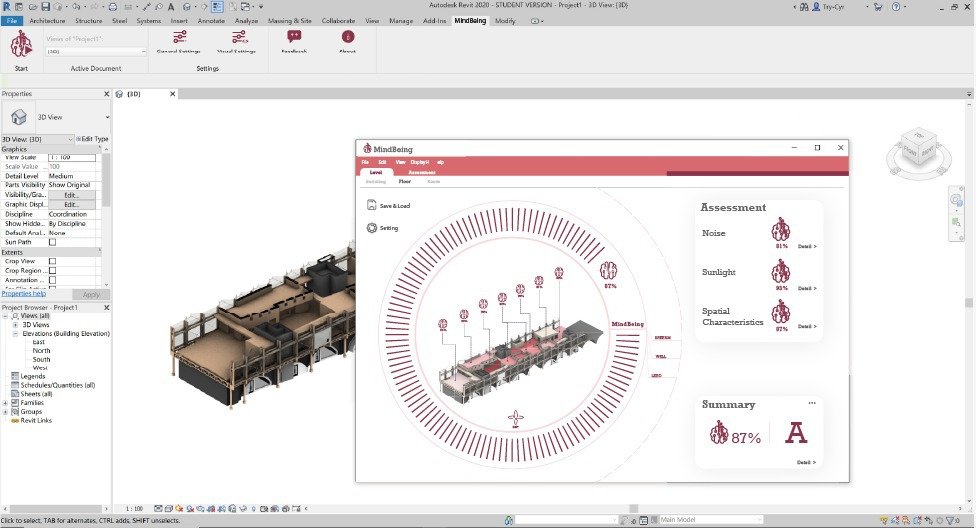
Task: Toggle the Sun Path checkbox
Action: coord(52,242)
